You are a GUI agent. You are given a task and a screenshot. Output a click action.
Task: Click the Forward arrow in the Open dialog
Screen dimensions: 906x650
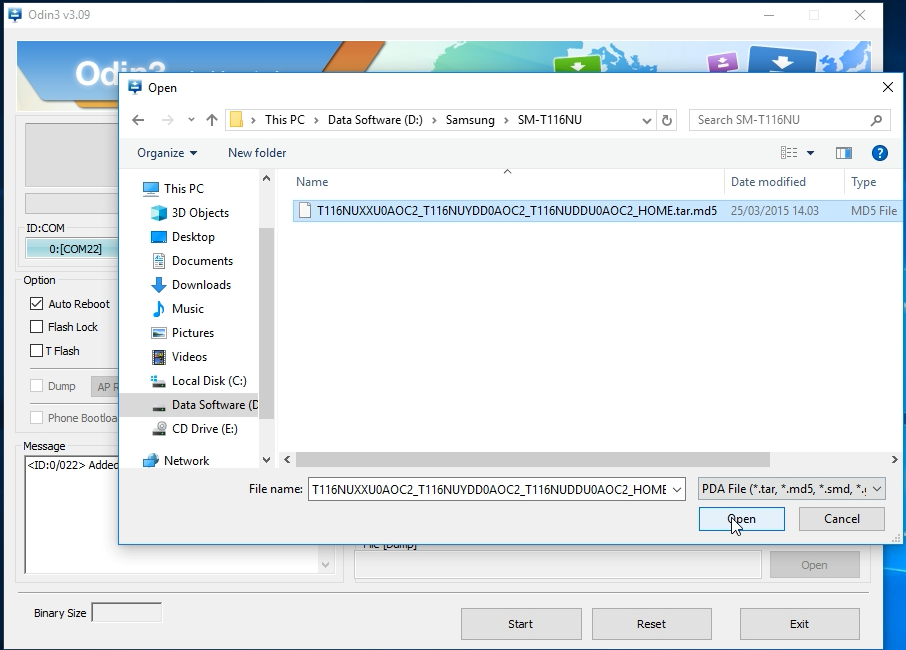click(x=168, y=120)
